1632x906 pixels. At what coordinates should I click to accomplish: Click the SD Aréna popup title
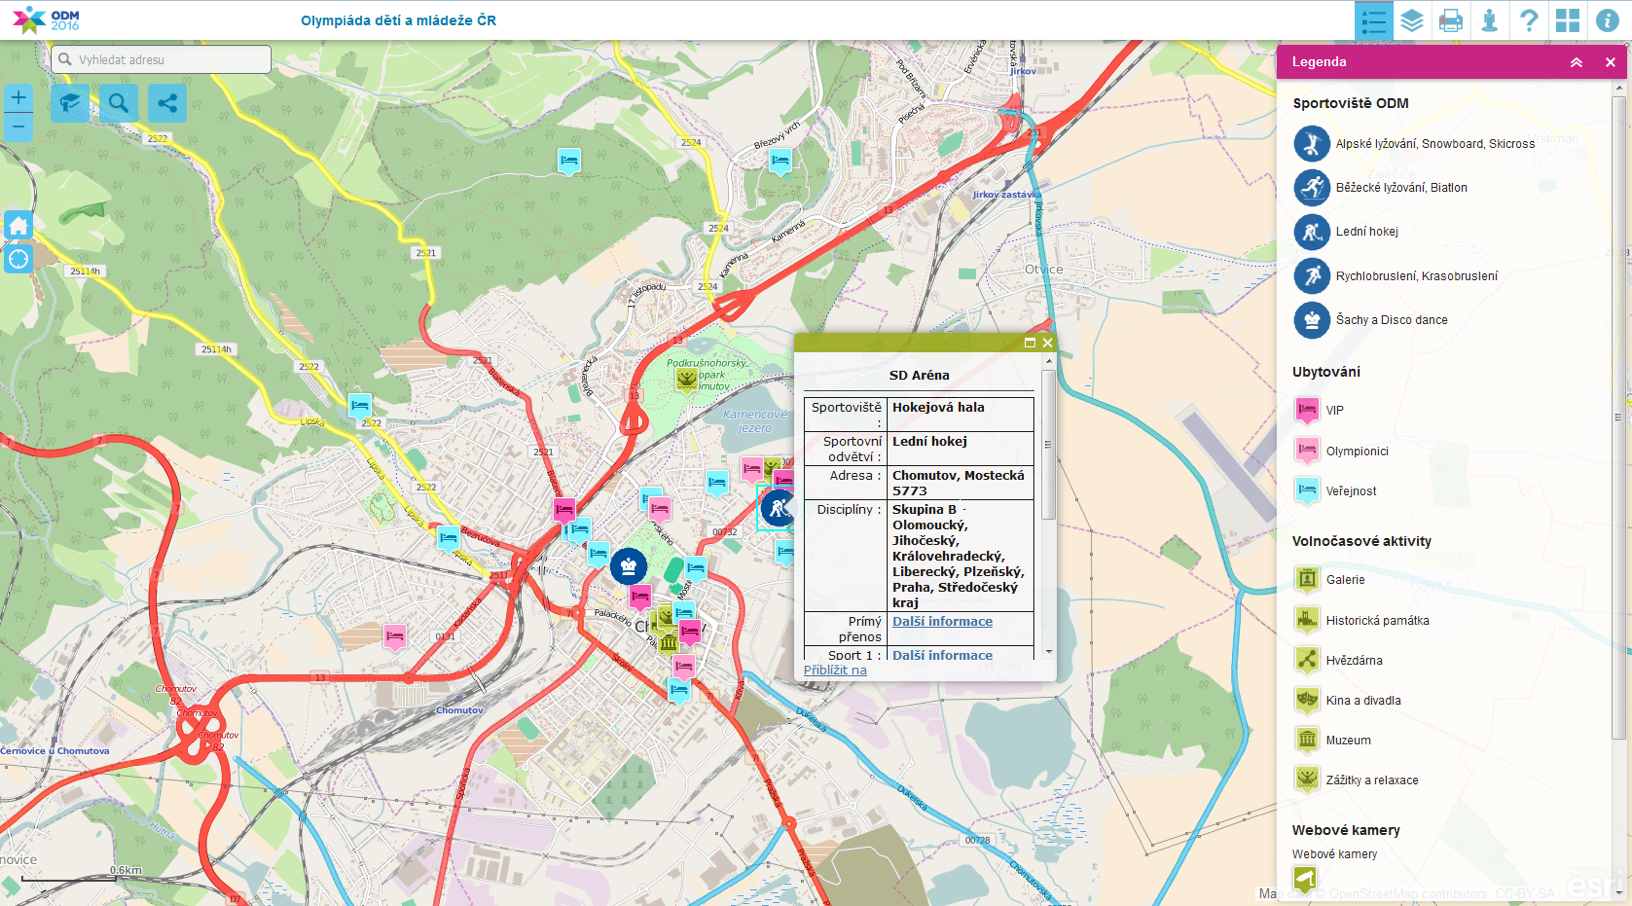click(919, 375)
